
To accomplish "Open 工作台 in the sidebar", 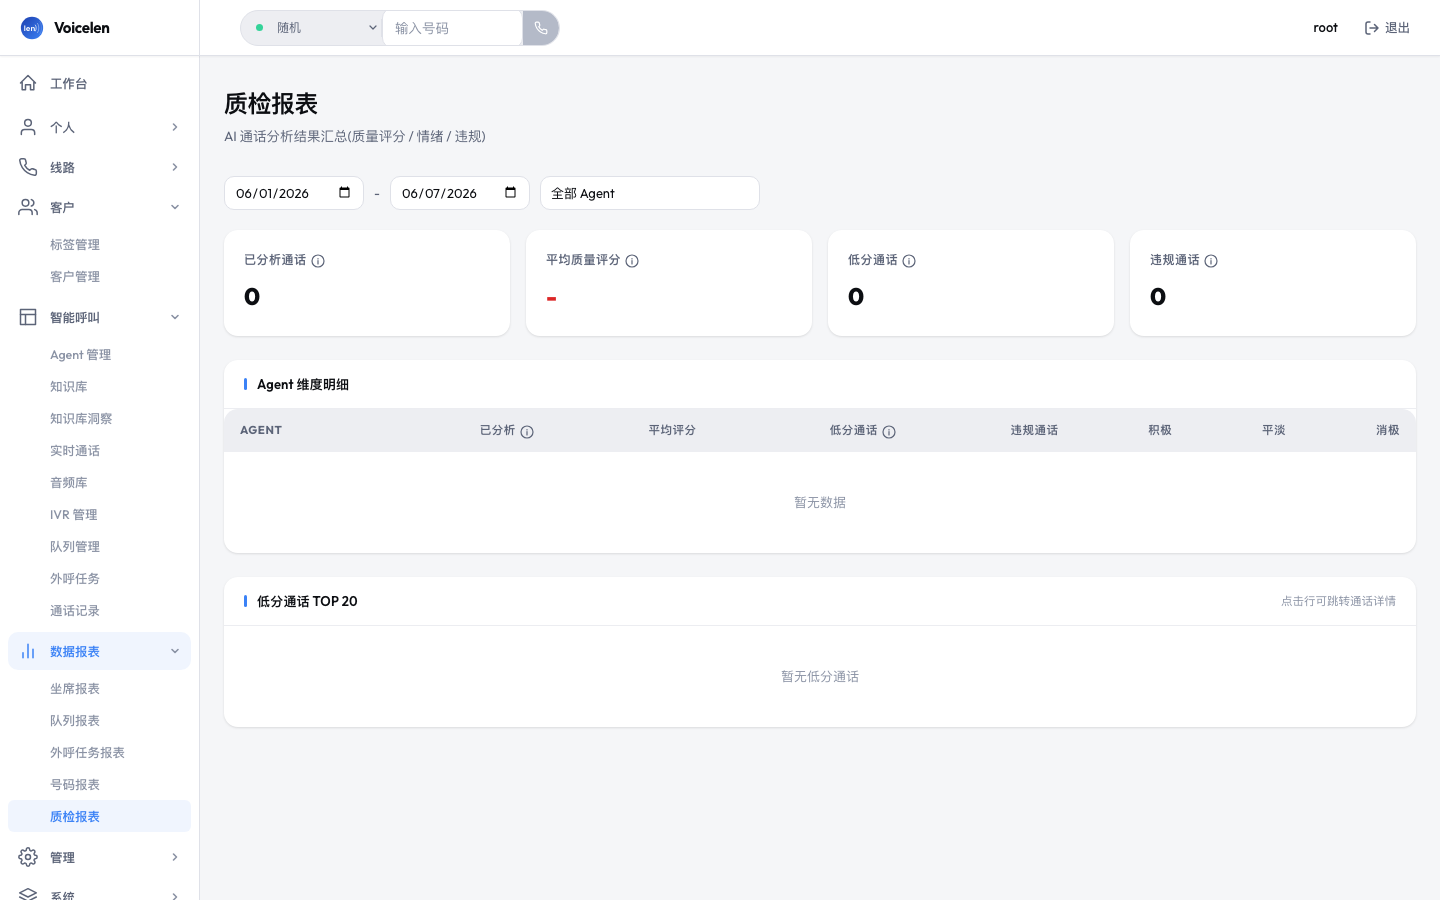I will 99,83.
